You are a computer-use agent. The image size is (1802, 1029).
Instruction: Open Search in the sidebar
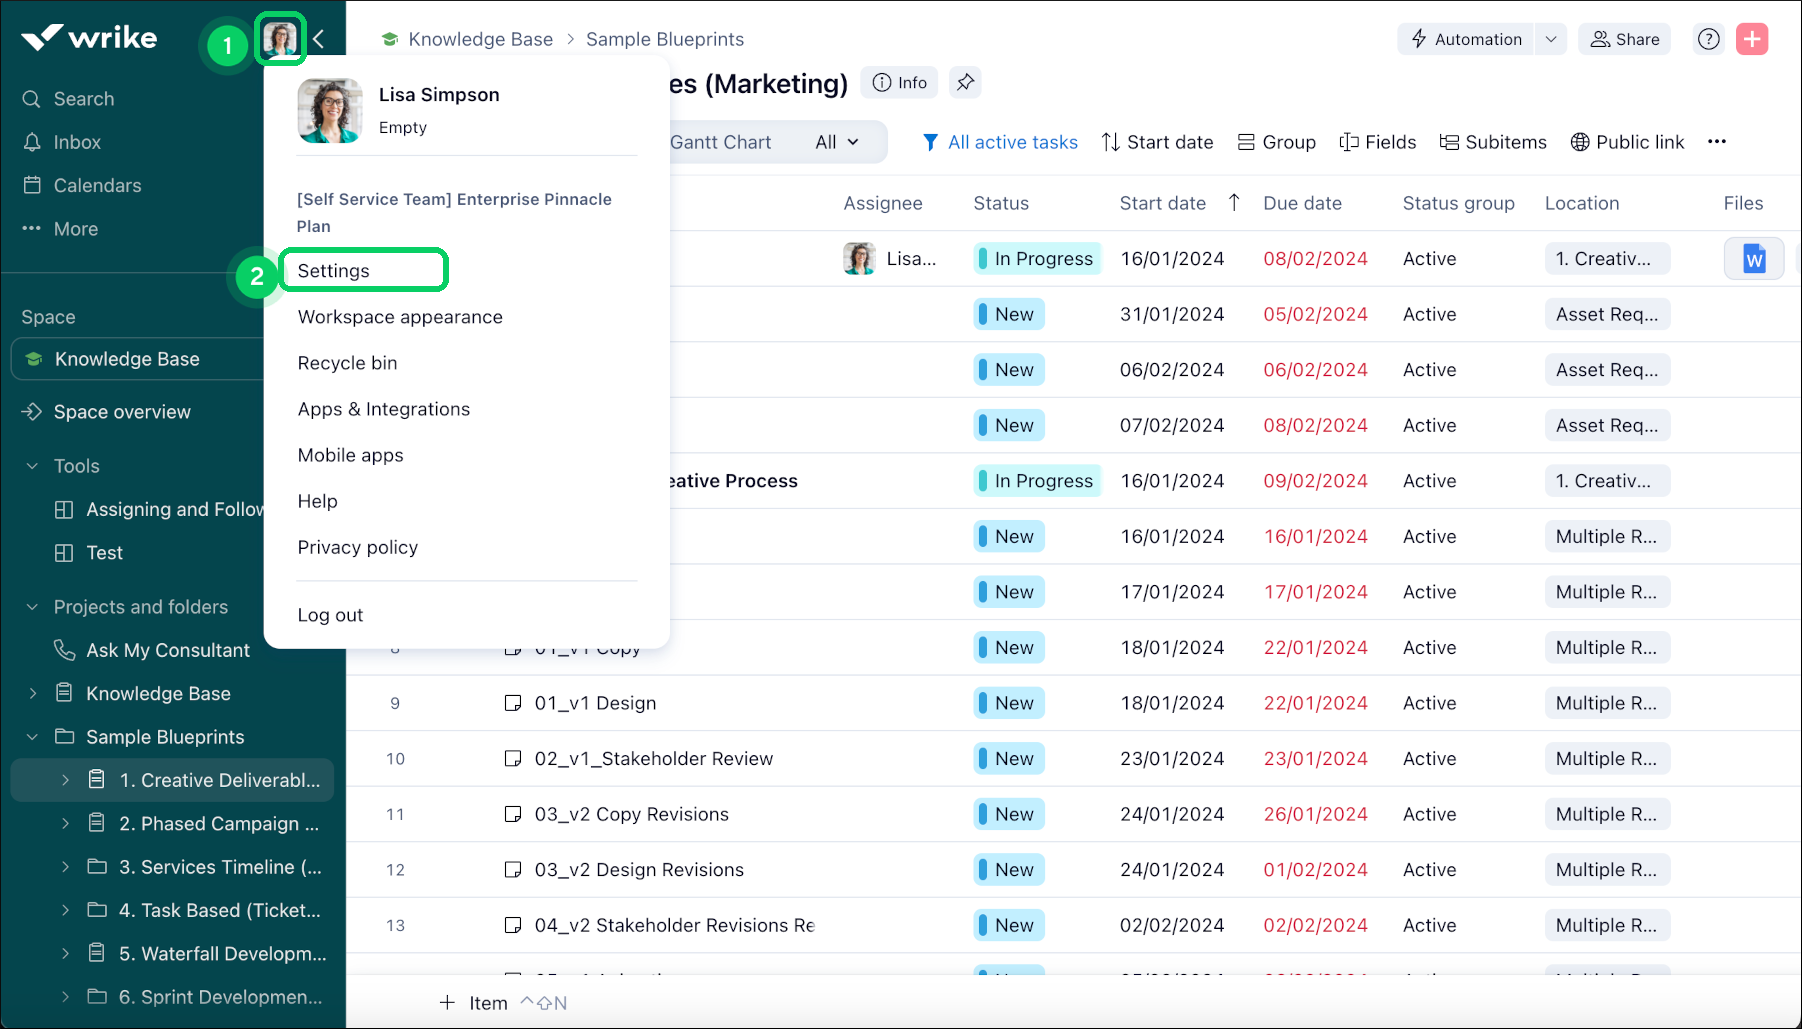click(x=84, y=99)
